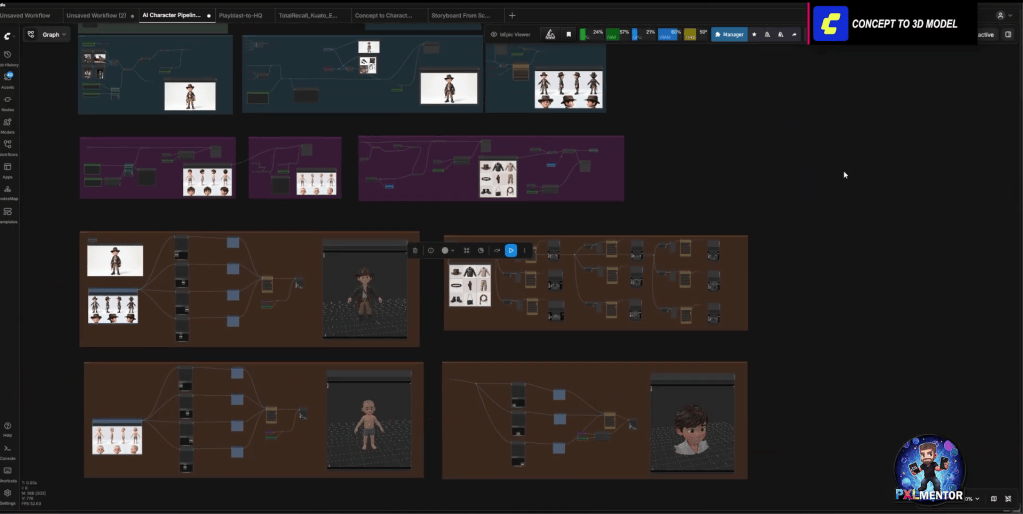Open the Graph mode dropdown
1023x514 pixels.
coord(48,35)
